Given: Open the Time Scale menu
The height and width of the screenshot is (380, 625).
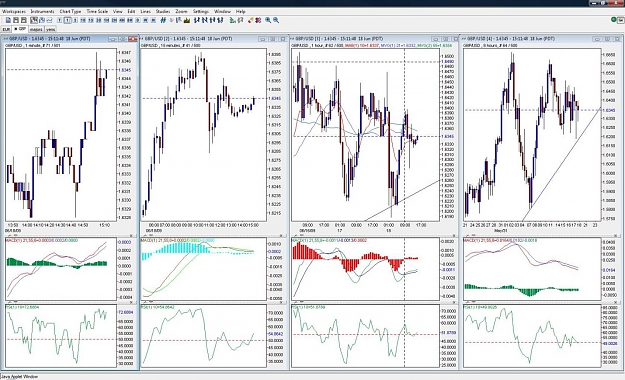Looking at the screenshot, I should [x=97, y=11].
